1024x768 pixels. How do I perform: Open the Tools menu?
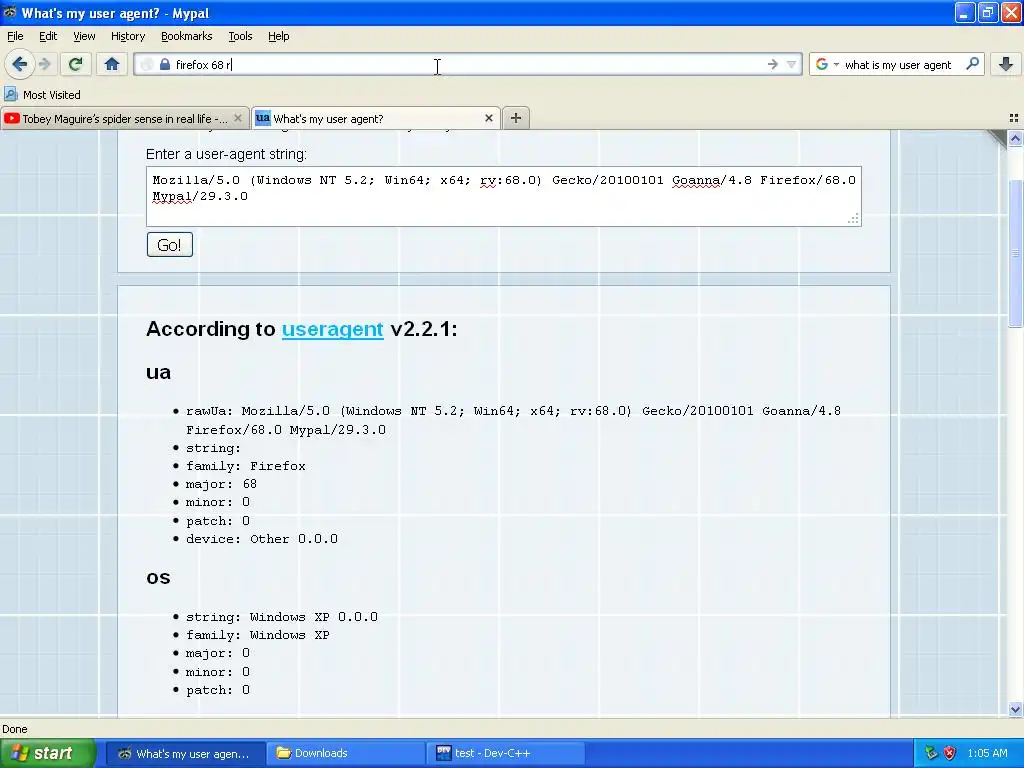[240, 36]
